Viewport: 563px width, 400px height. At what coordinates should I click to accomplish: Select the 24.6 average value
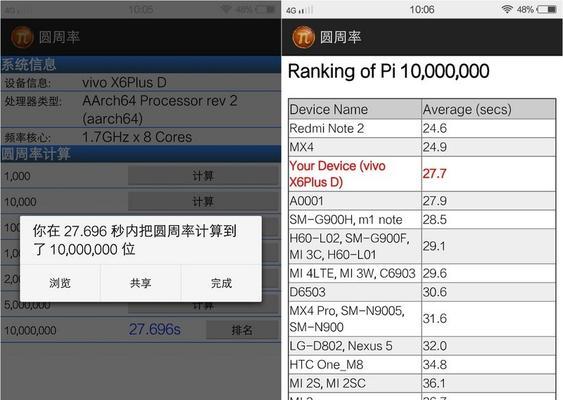[x=435, y=128]
